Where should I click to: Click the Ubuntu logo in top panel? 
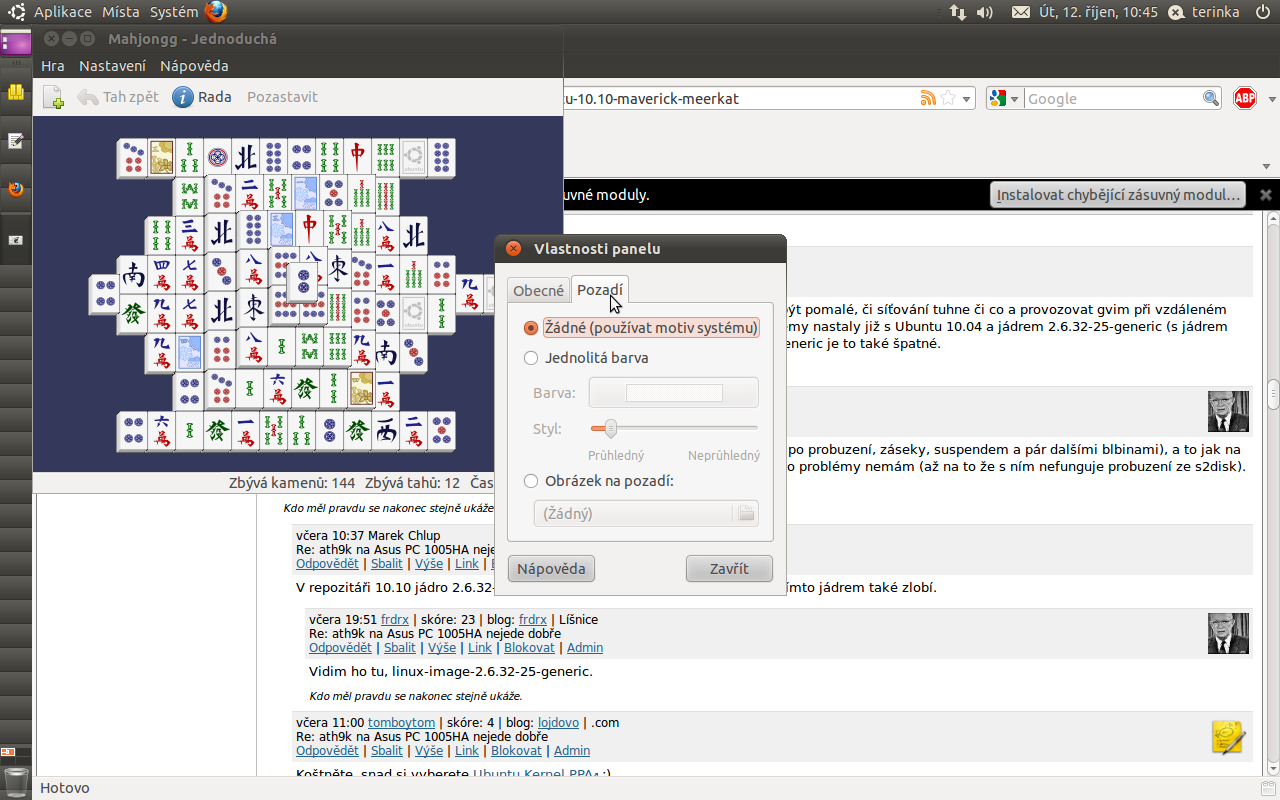[17, 12]
